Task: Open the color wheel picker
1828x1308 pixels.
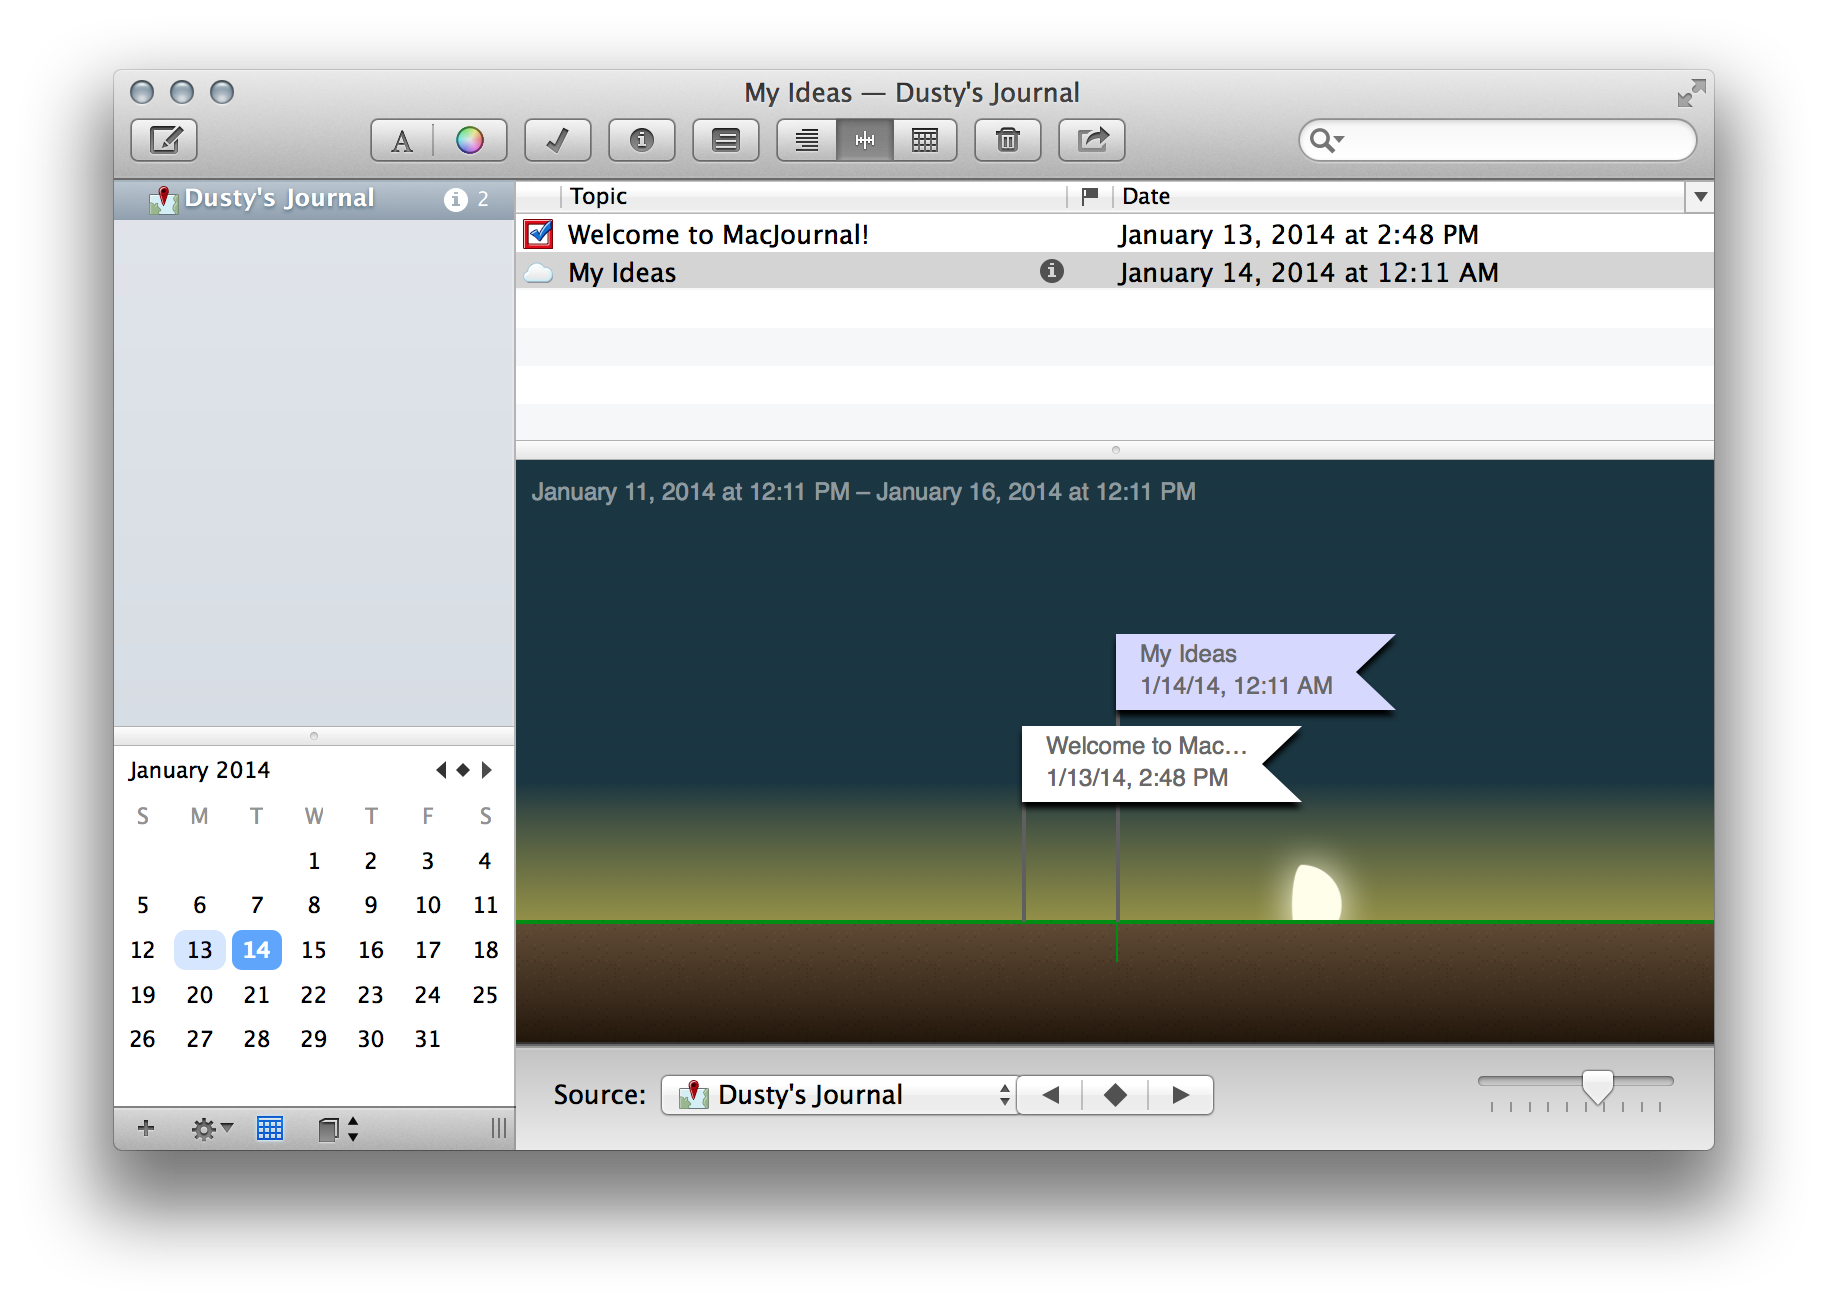Action: pos(470,141)
